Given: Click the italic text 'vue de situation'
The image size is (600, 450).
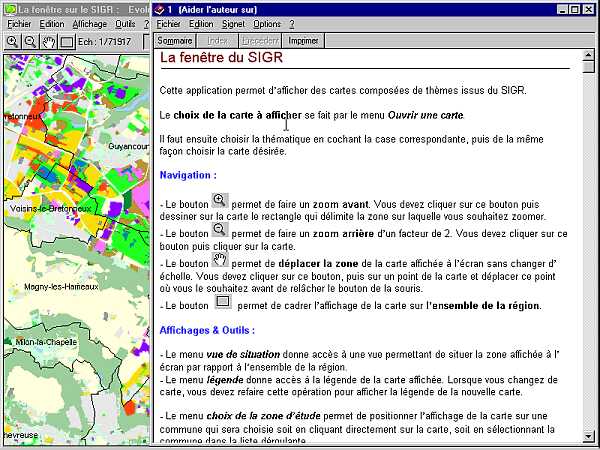Looking at the screenshot, I should 243,354.
